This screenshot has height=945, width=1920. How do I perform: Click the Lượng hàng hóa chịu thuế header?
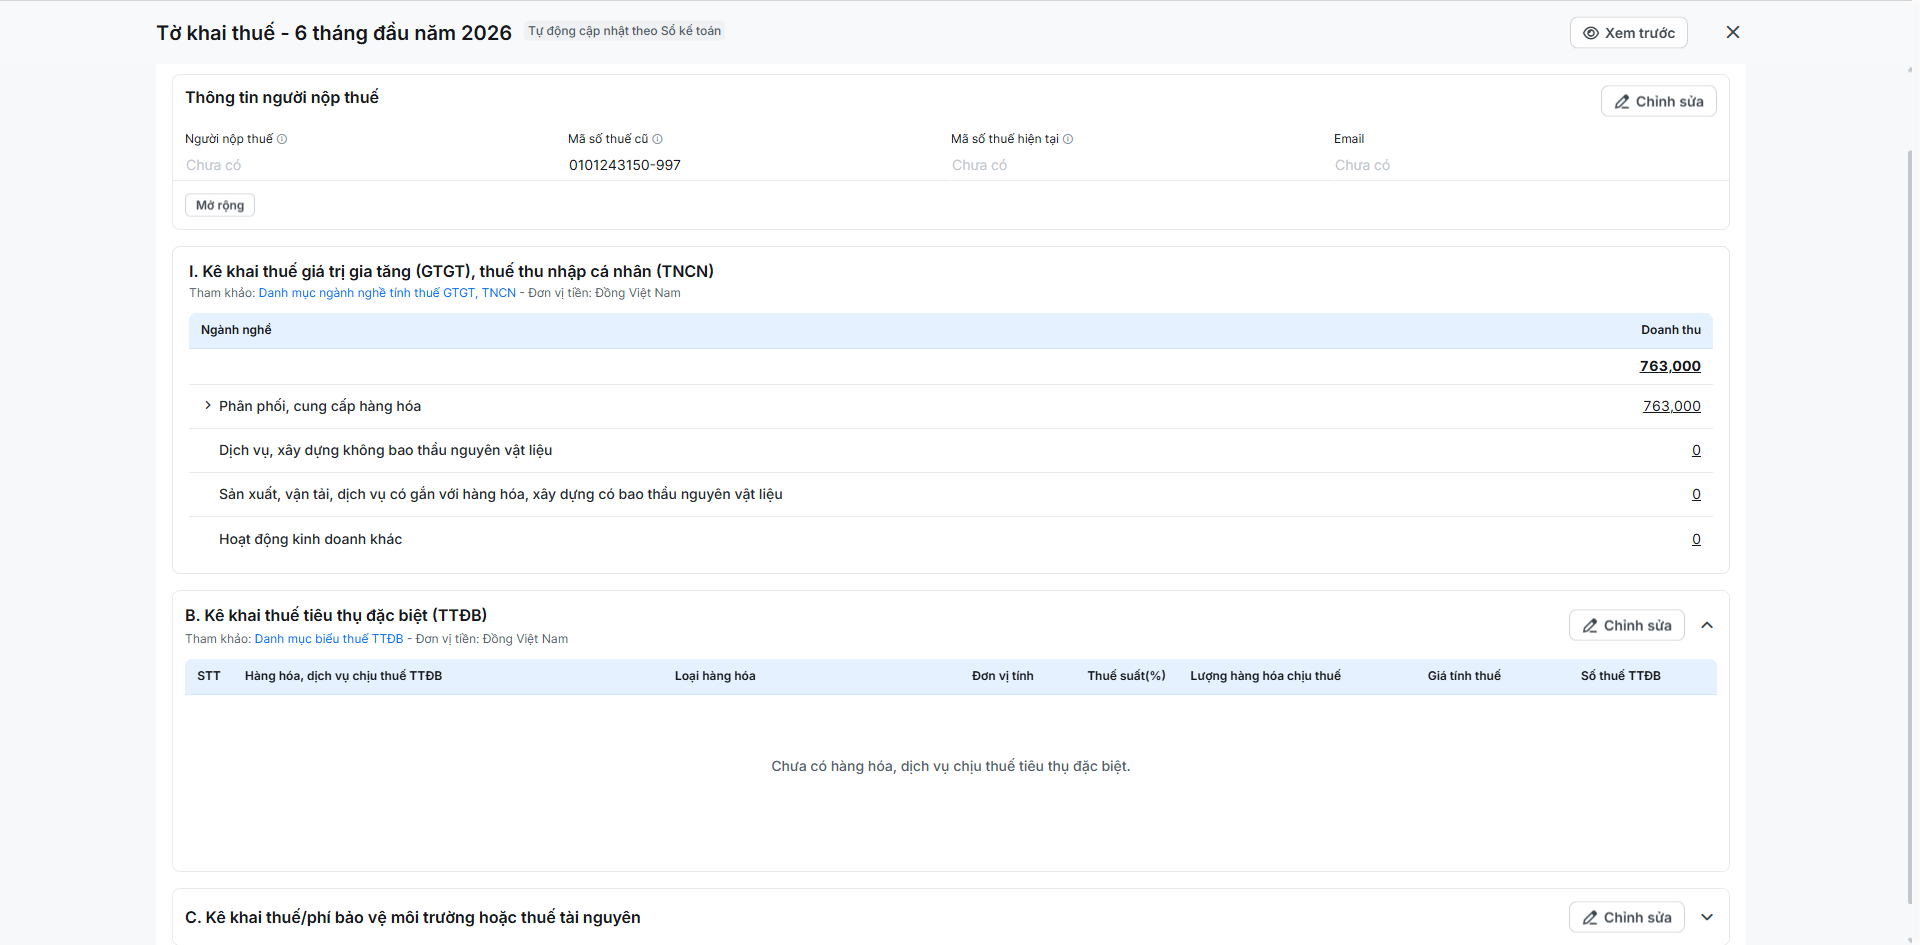[x=1265, y=676]
